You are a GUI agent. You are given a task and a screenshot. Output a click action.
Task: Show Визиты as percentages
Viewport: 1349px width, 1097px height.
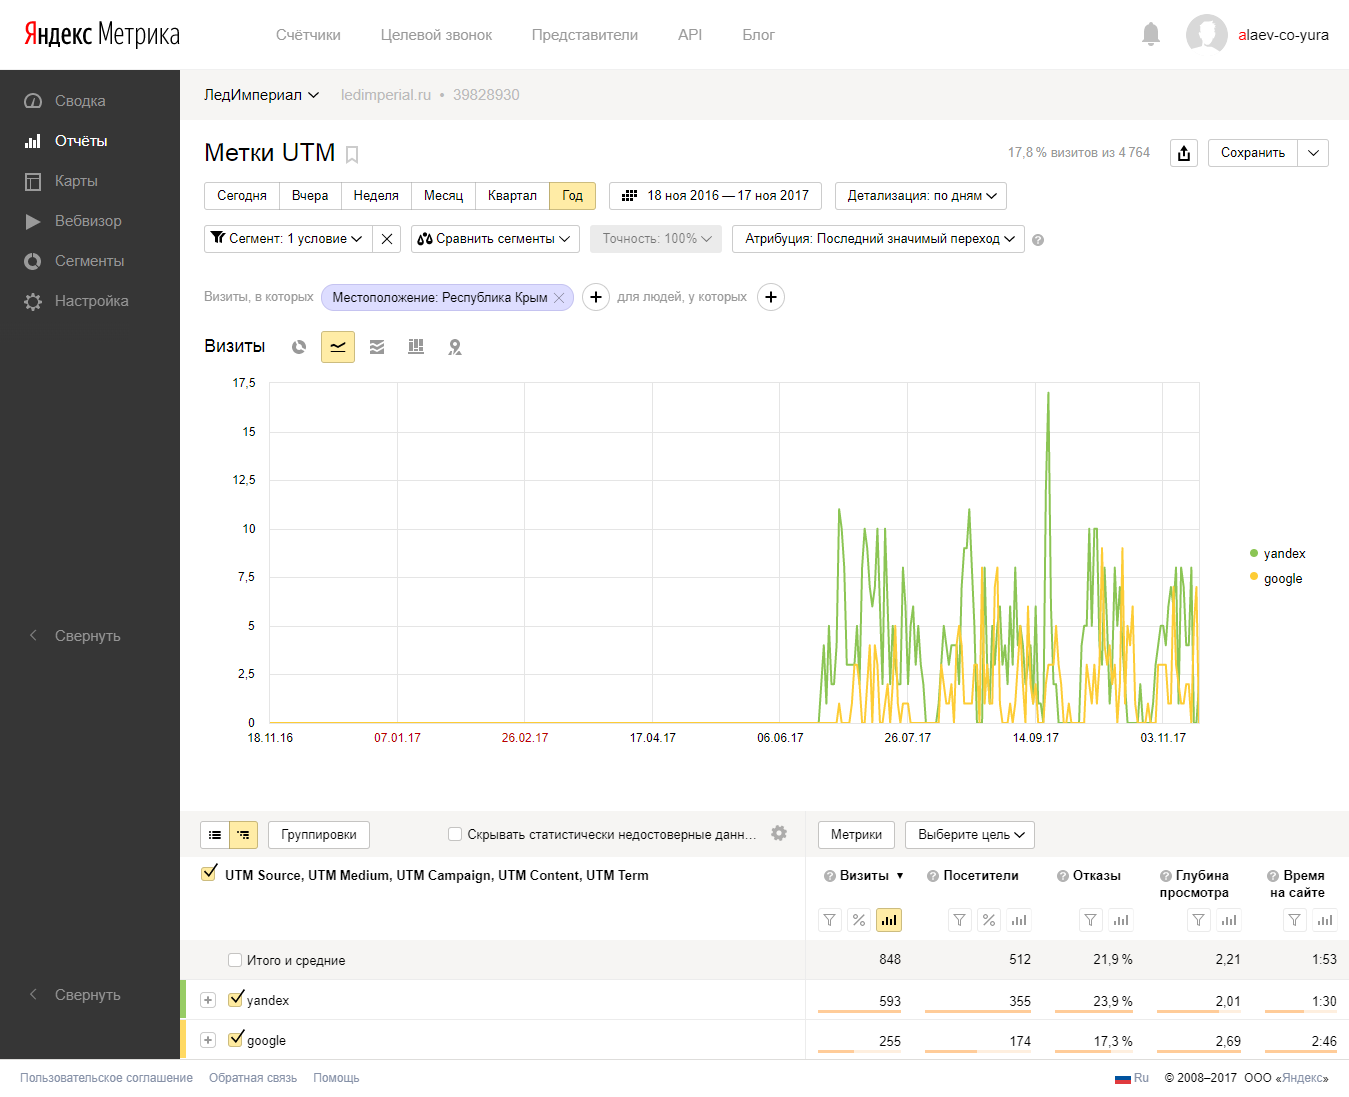click(859, 920)
